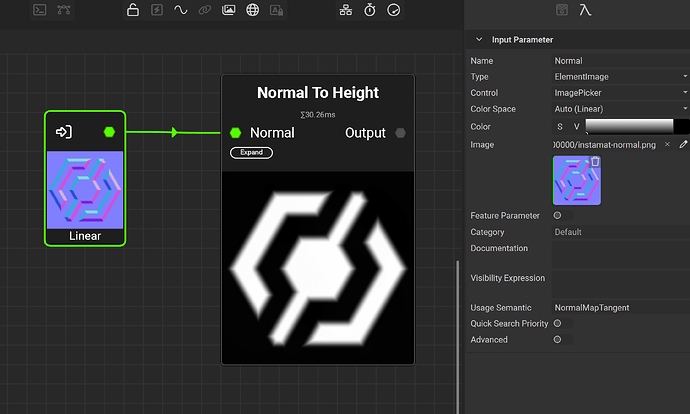Click the lambda icon above the properties panel
The image size is (690, 414).
coord(584,10)
